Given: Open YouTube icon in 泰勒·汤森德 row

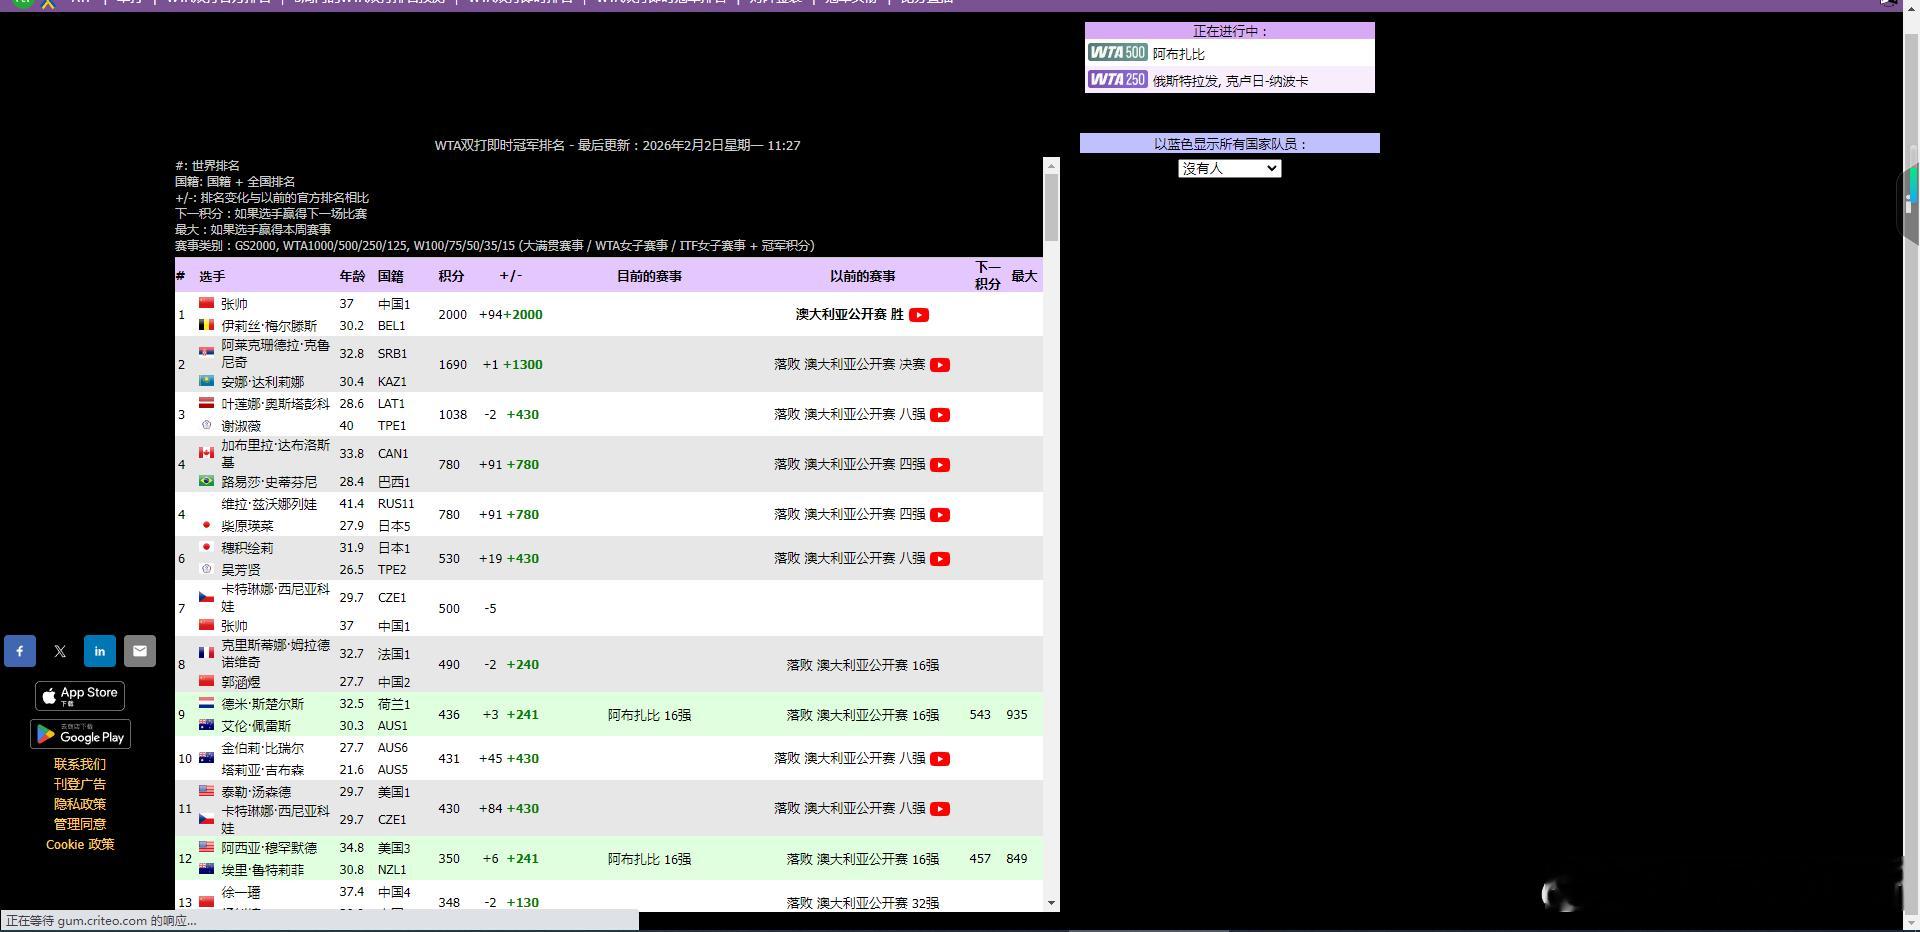Looking at the screenshot, I should point(940,808).
